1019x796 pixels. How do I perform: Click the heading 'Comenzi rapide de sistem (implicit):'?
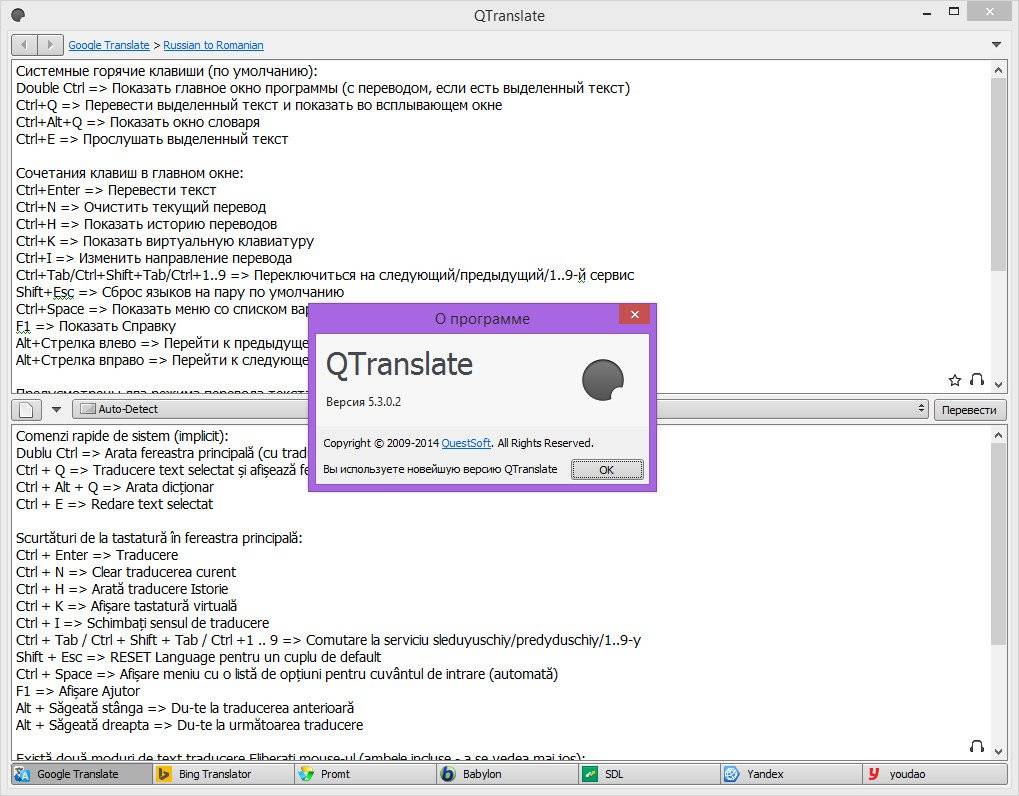(122, 436)
